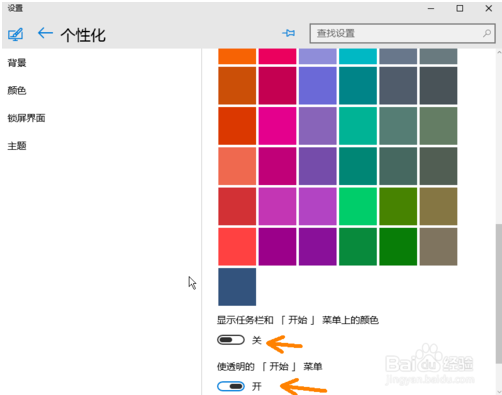This screenshot has width=502, height=395.
Task: Choose the khaki olive-brown swatch
Action: point(438,206)
